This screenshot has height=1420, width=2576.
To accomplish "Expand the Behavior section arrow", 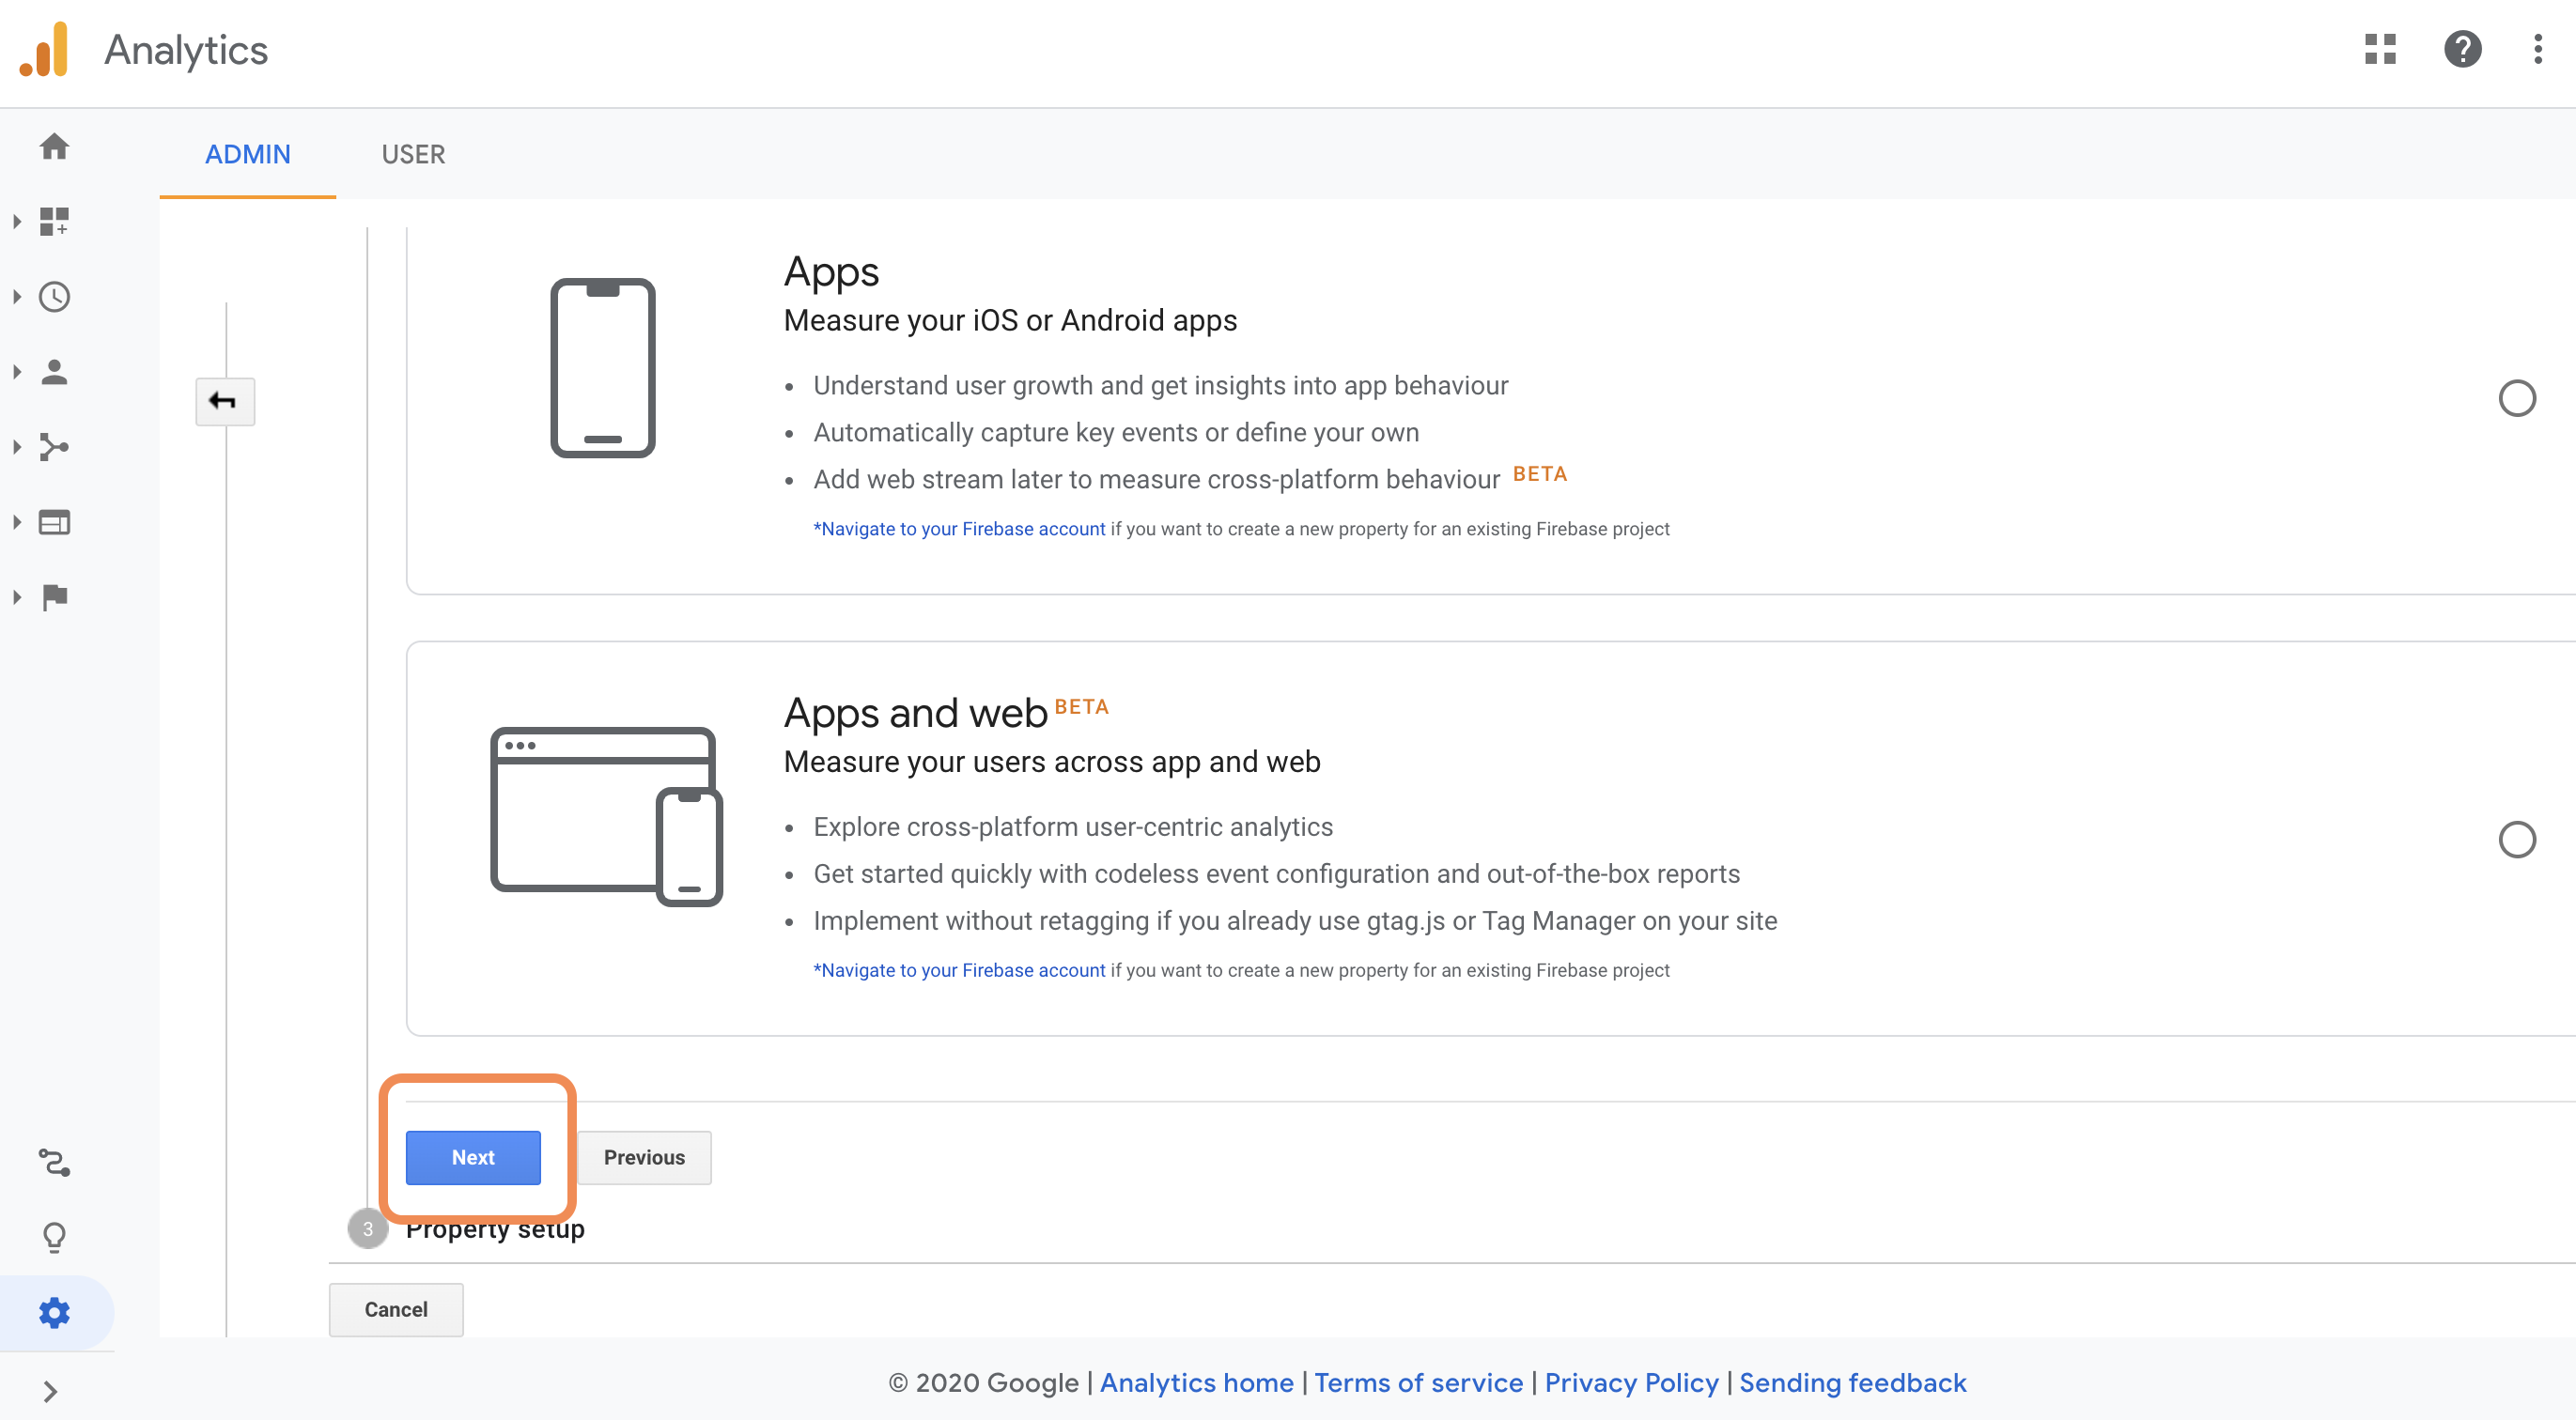I will [x=17, y=522].
